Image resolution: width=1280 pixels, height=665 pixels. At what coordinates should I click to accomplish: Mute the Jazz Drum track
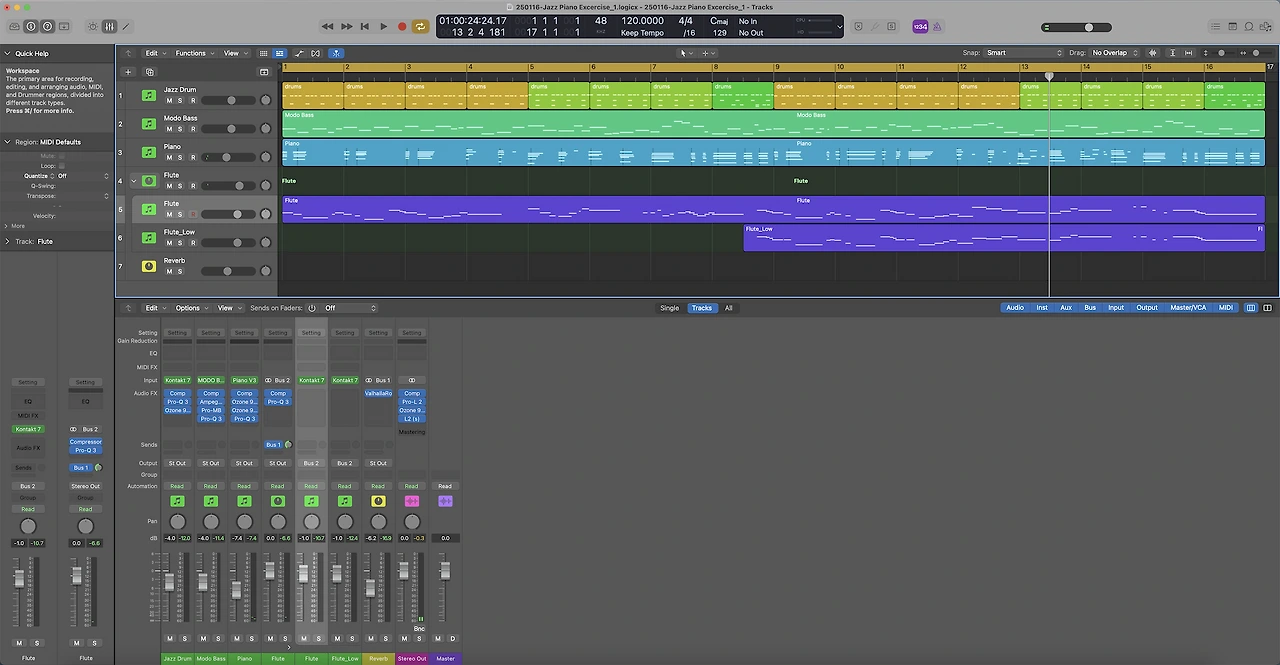tap(169, 100)
